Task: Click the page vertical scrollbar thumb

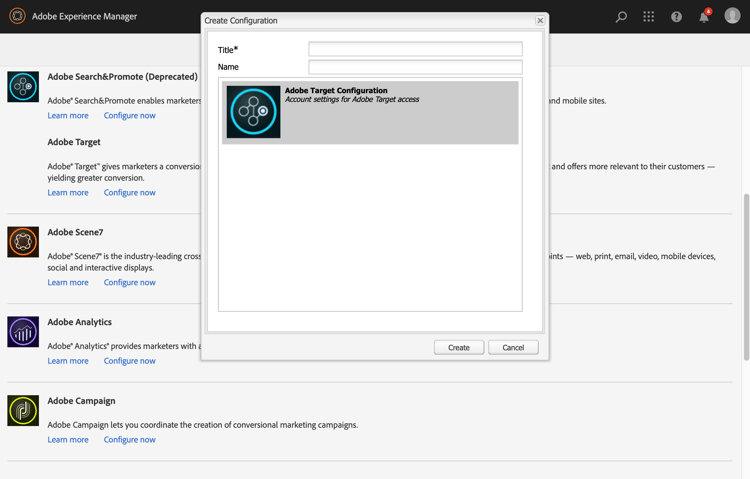Action: click(x=746, y=277)
